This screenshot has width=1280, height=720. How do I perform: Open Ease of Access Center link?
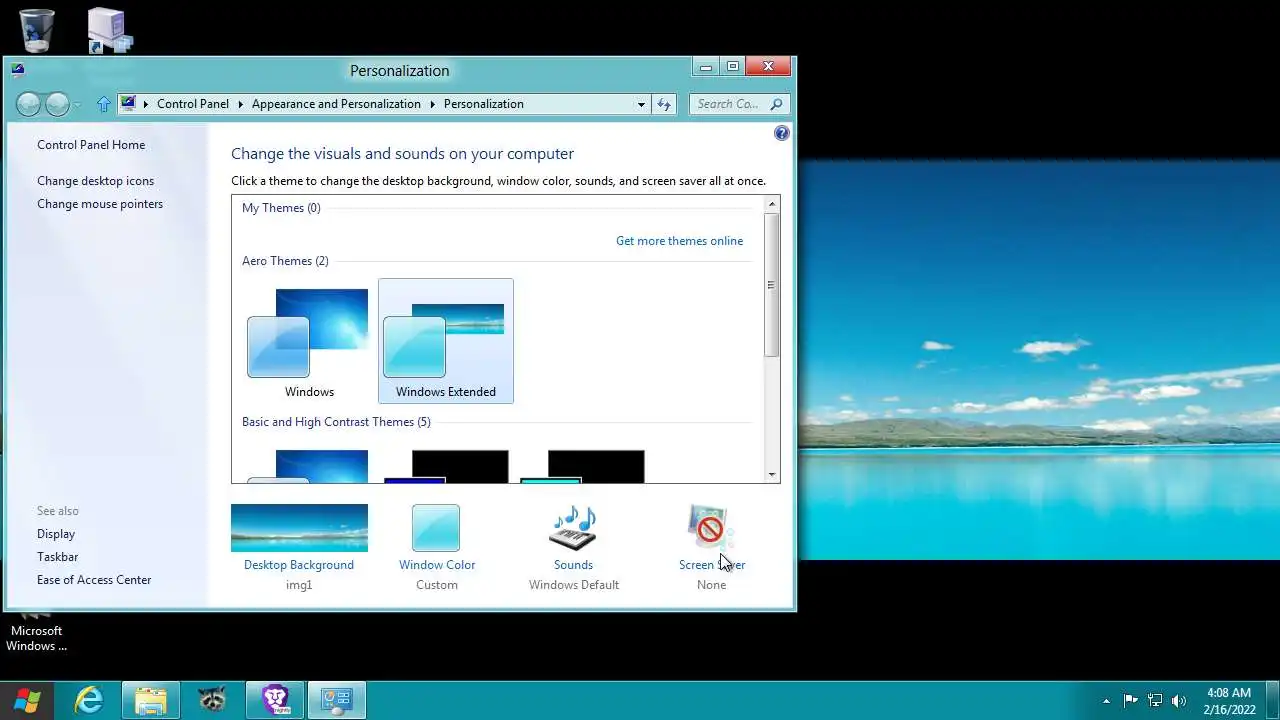[94, 580]
